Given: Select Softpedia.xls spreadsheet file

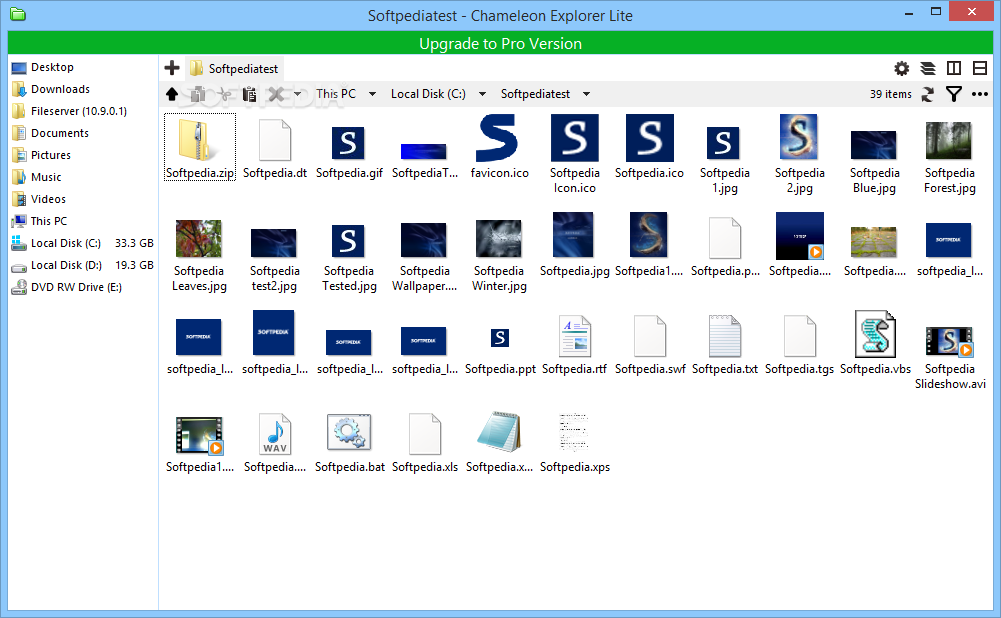Looking at the screenshot, I should (425, 444).
